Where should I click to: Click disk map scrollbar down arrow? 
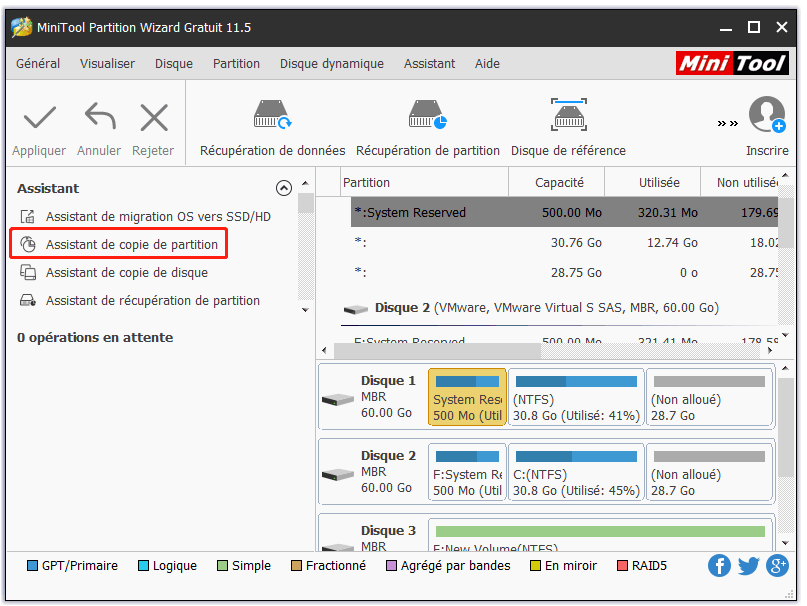click(785, 543)
